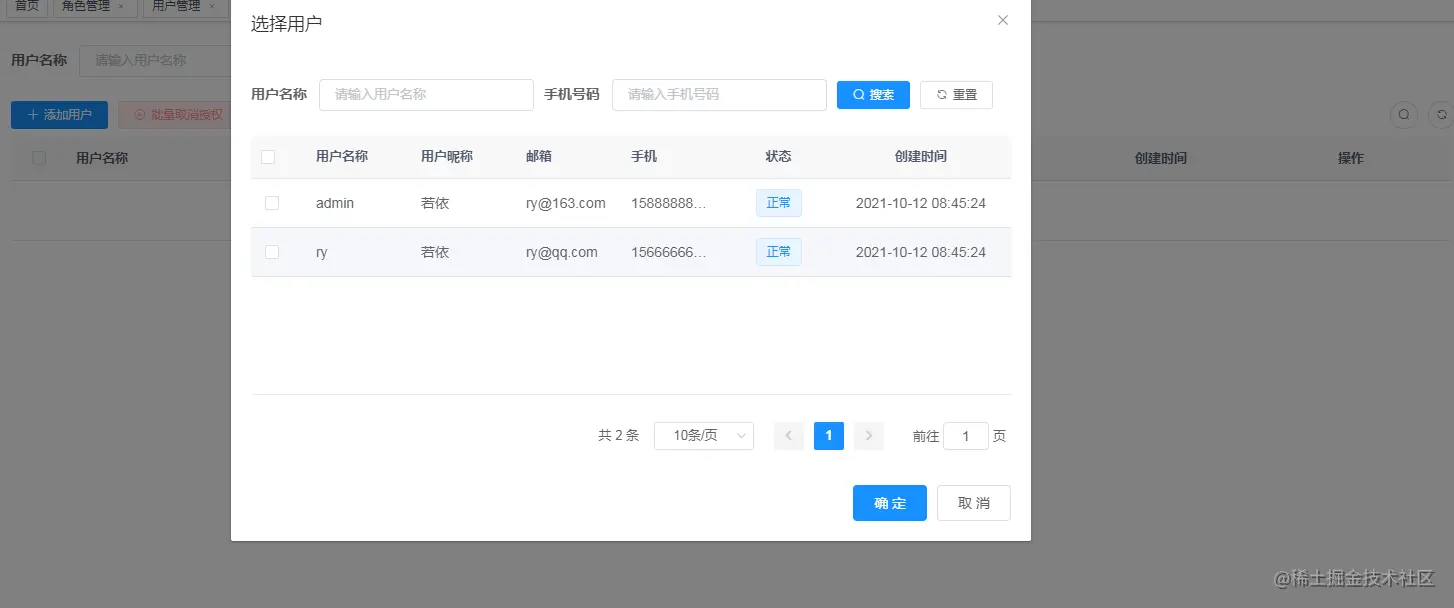Select page number 1
Viewport: 1454px width, 608px height.
tap(829, 436)
